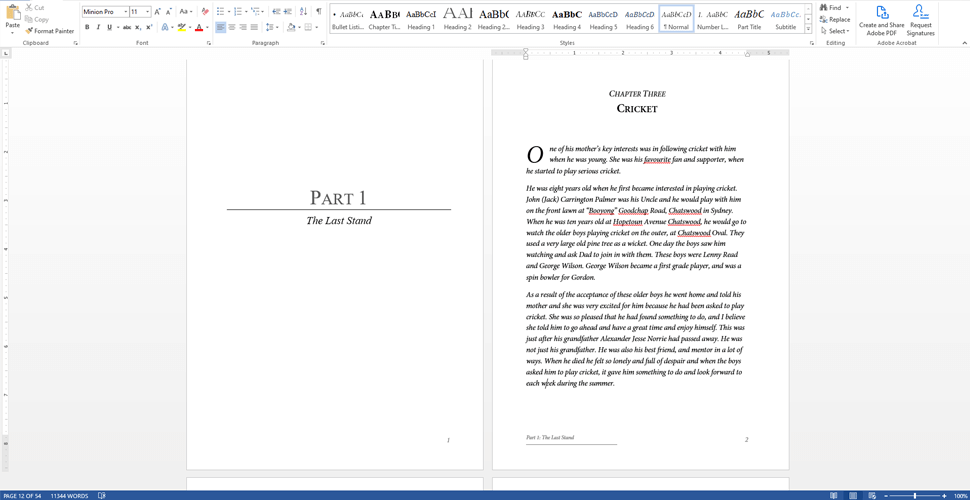This screenshot has width=970, height=500.
Task: Open the Replace dialog
Action: 835,19
